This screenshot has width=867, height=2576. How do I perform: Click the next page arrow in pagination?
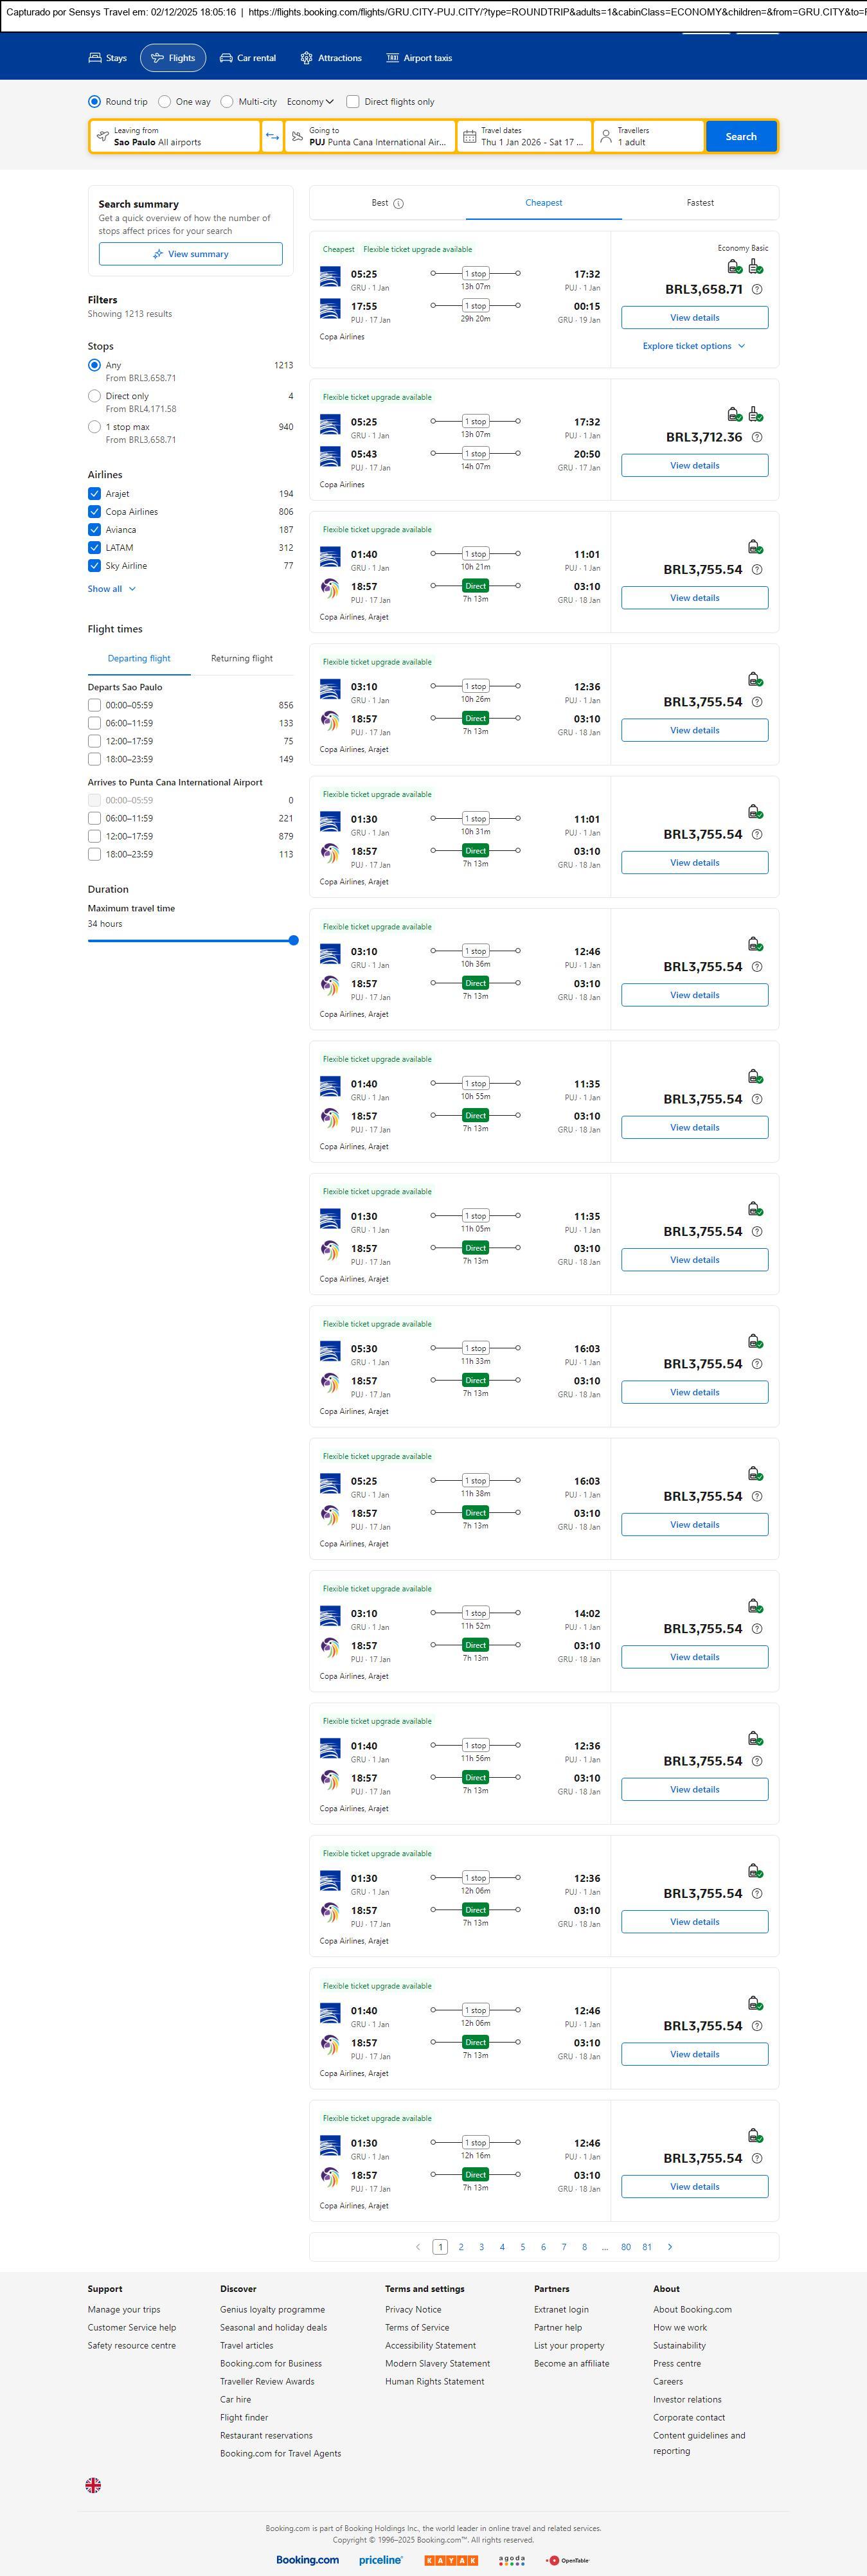[670, 2247]
